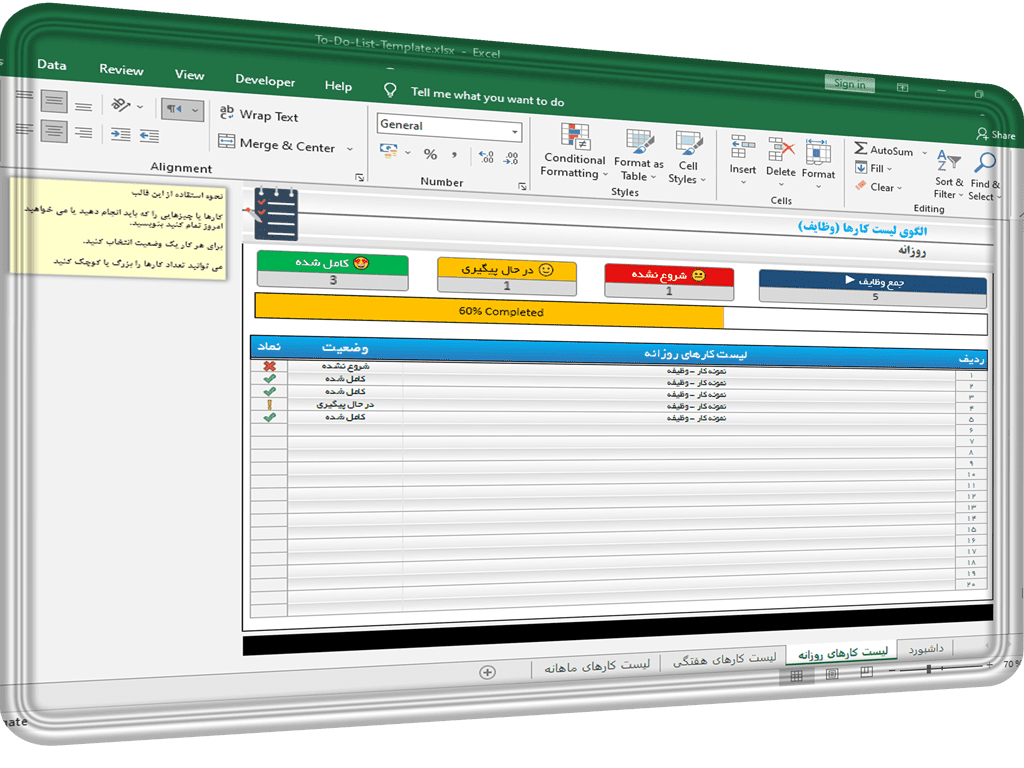Click Merge & Center button
Screen dimensions: 1024x768
pyautogui.click(x=278, y=144)
